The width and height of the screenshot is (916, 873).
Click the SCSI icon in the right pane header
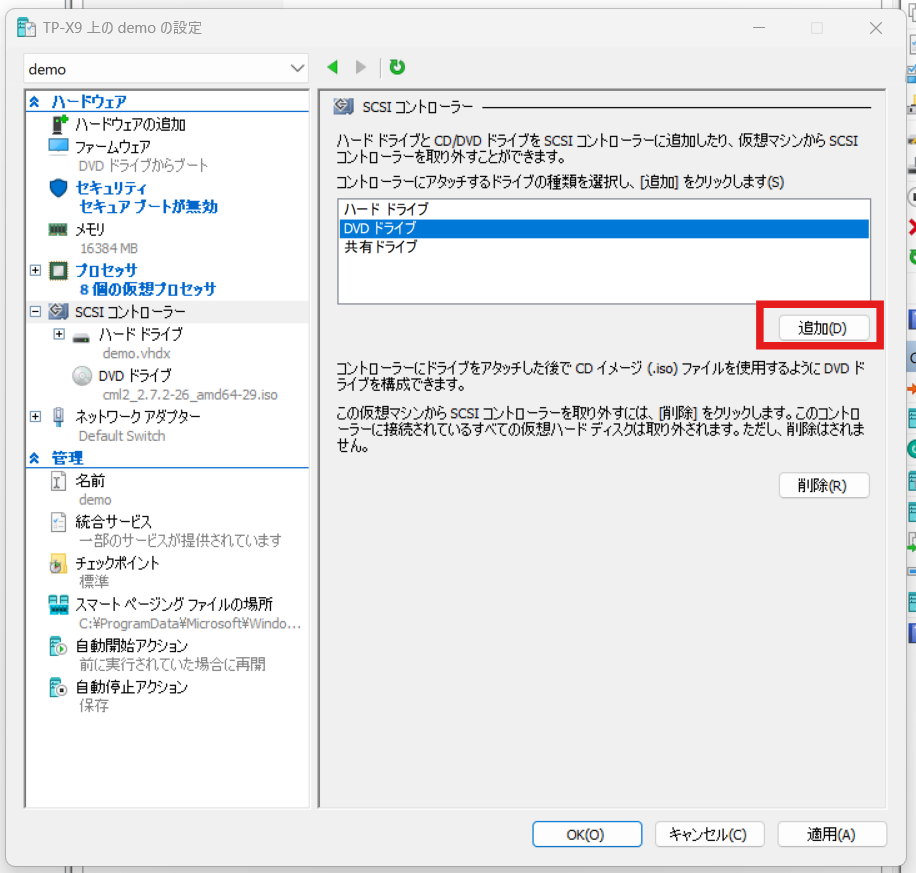pos(344,107)
